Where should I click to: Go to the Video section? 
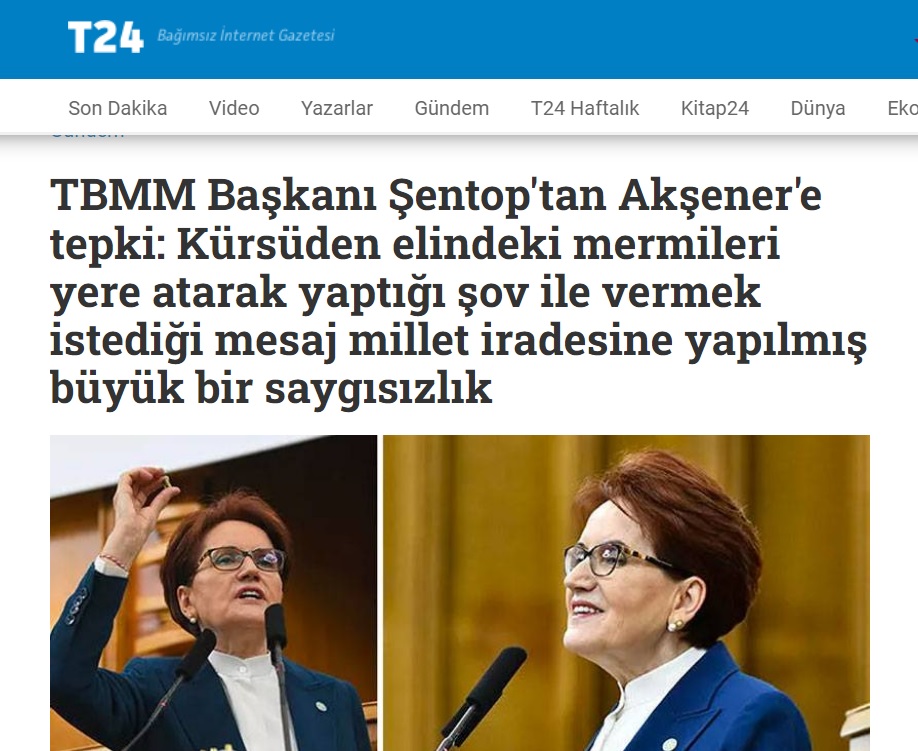(234, 108)
